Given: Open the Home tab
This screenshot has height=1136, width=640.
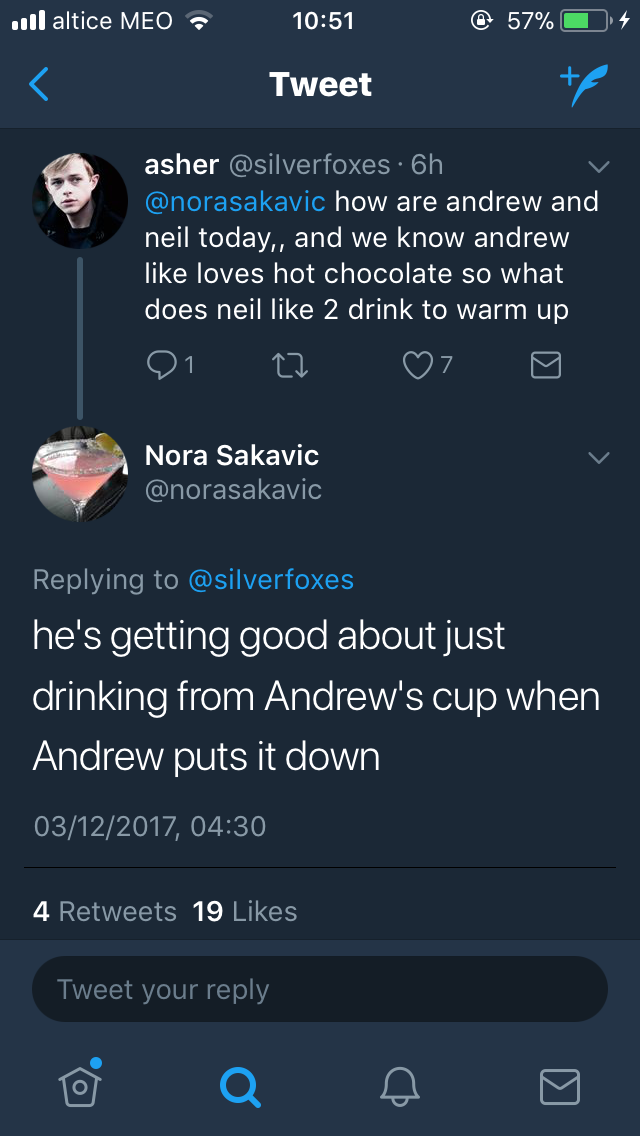Looking at the screenshot, I should pos(80,1084).
